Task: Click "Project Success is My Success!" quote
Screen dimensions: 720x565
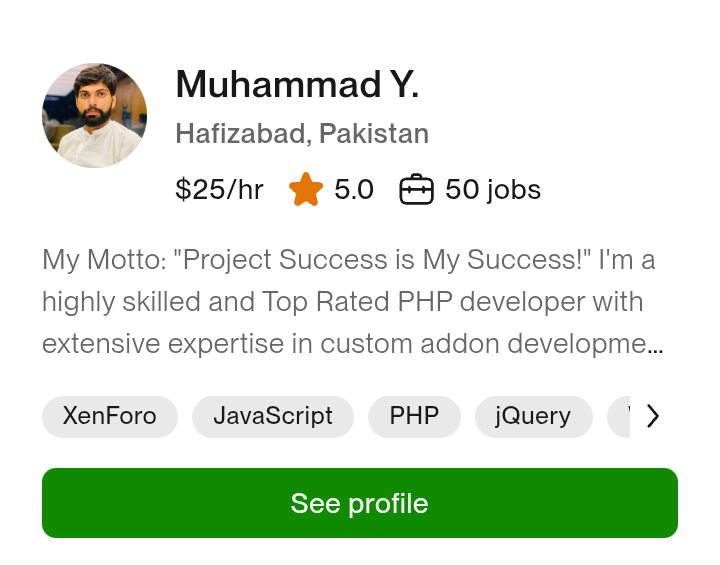Action: [384, 261]
